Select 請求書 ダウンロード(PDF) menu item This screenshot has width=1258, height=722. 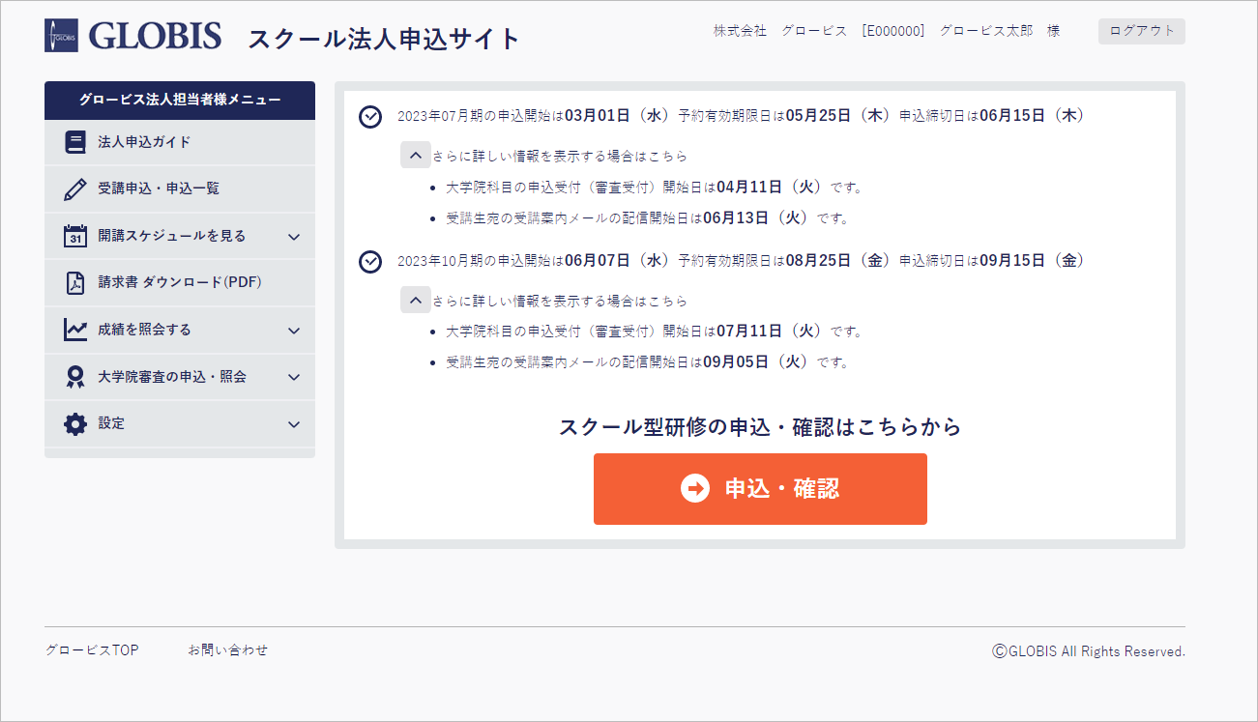tap(180, 283)
